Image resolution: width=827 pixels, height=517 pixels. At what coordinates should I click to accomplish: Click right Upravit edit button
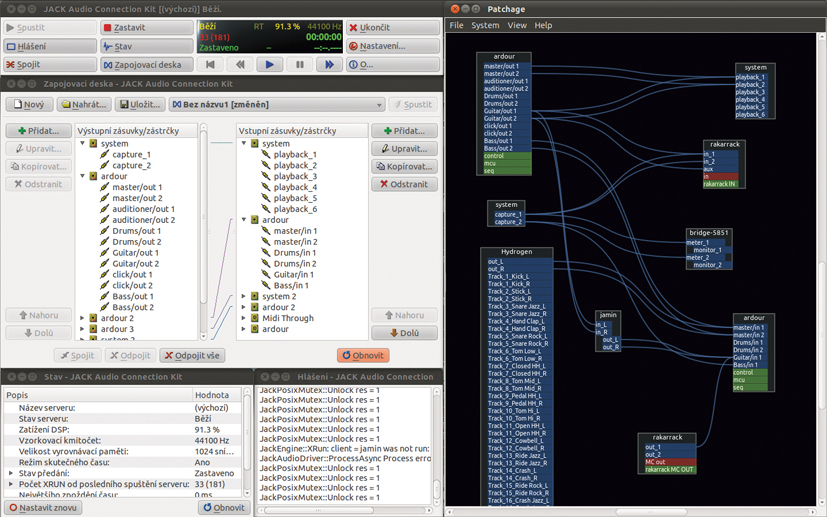[x=405, y=148]
